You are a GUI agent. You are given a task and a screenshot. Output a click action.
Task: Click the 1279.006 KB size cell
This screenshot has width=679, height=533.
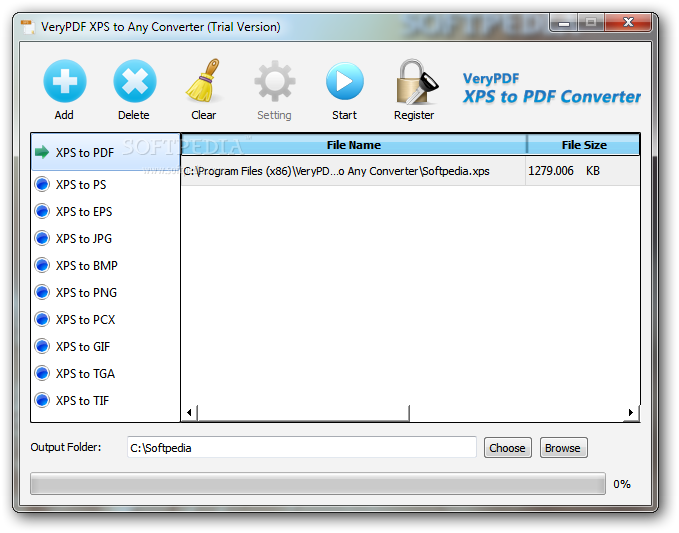582,171
